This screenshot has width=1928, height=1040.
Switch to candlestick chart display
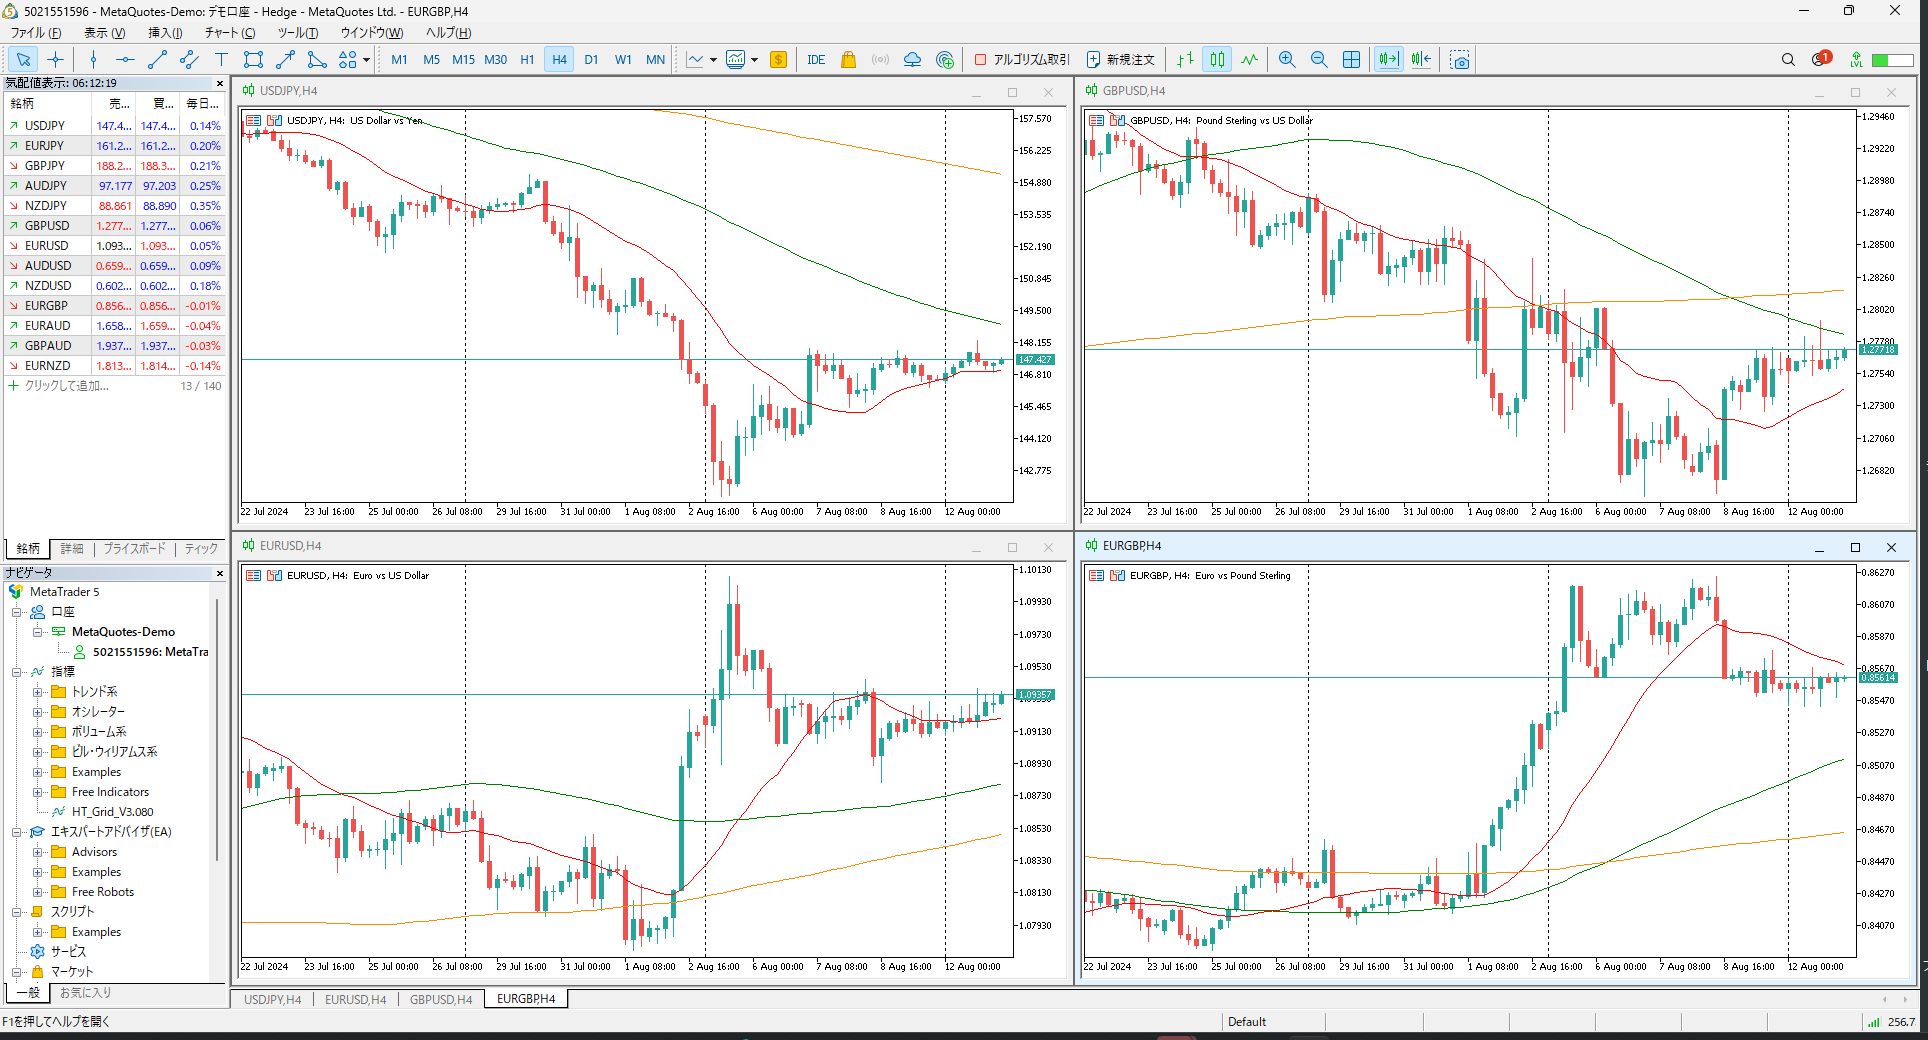pyautogui.click(x=1217, y=60)
